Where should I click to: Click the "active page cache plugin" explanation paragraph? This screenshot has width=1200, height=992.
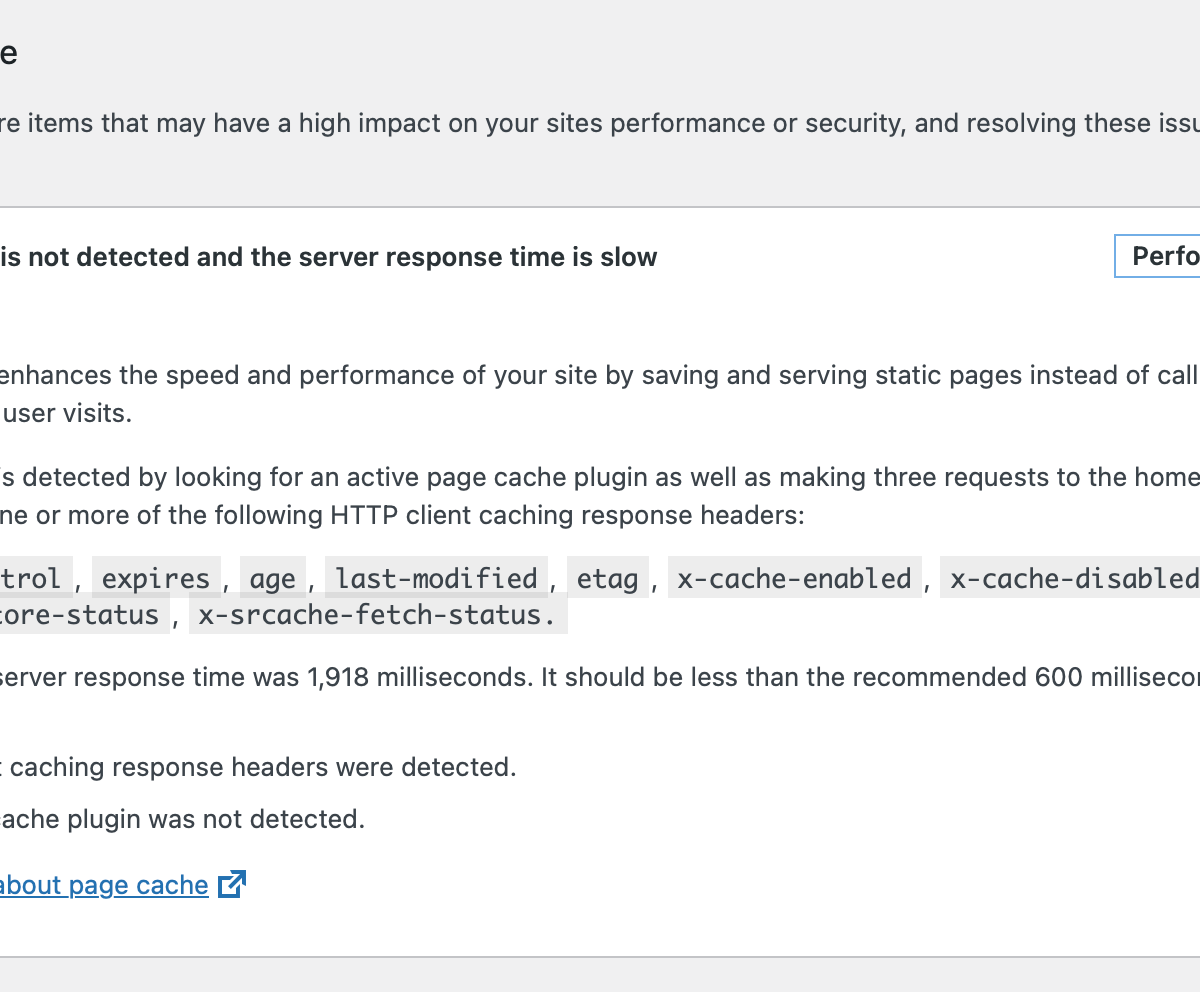click(600, 496)
